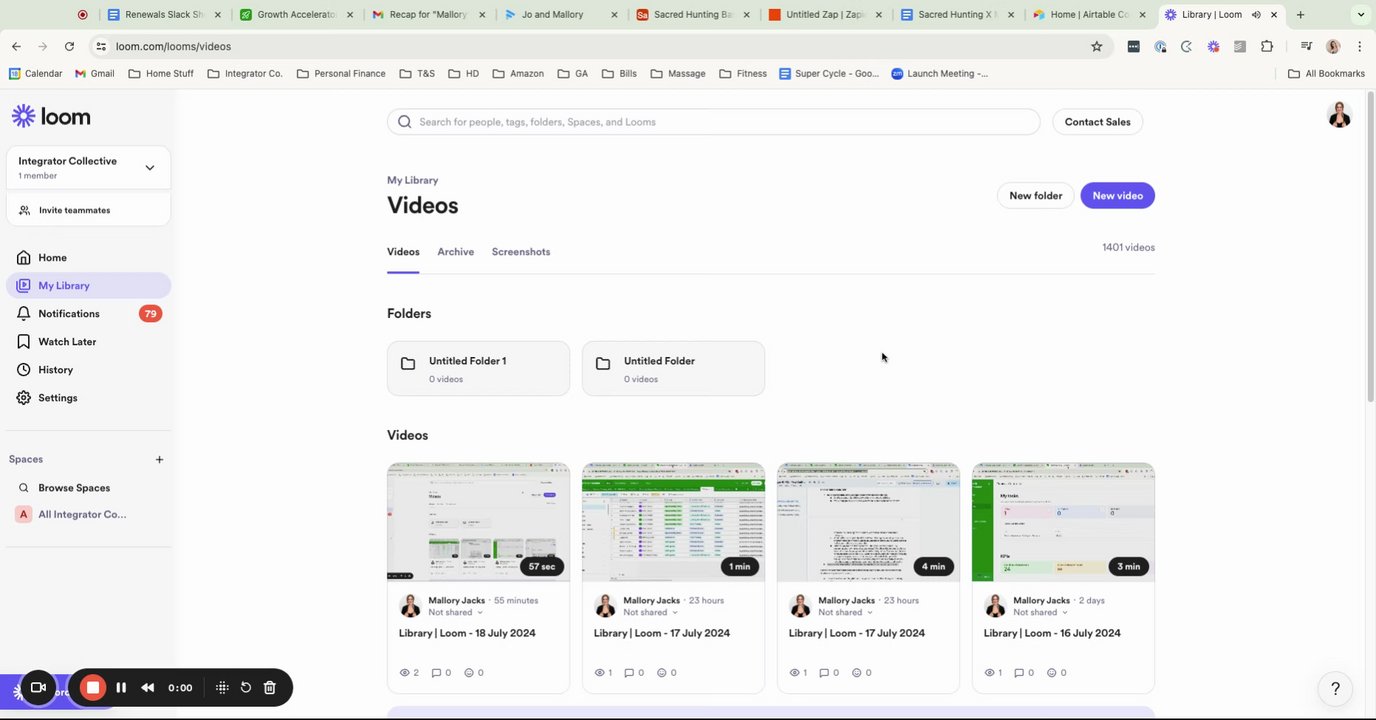This screenshot has width=1376, height=720.
Task: Open the All Bookmarks folder
Action: point(1326,73)
